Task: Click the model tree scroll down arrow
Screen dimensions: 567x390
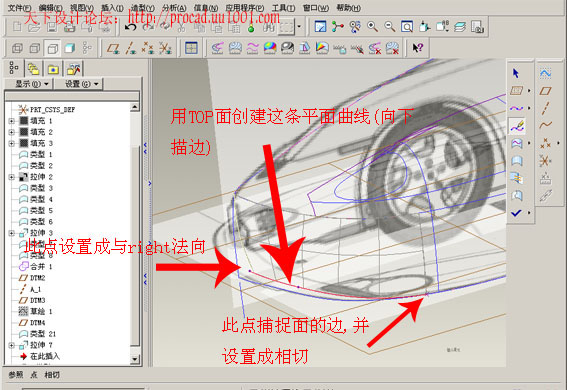Action: pyautogui.click(x=135, y=359)
